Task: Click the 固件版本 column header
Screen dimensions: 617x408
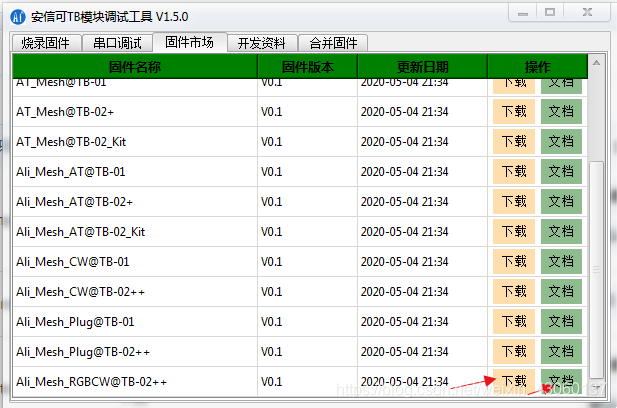Action: (307, 66)
